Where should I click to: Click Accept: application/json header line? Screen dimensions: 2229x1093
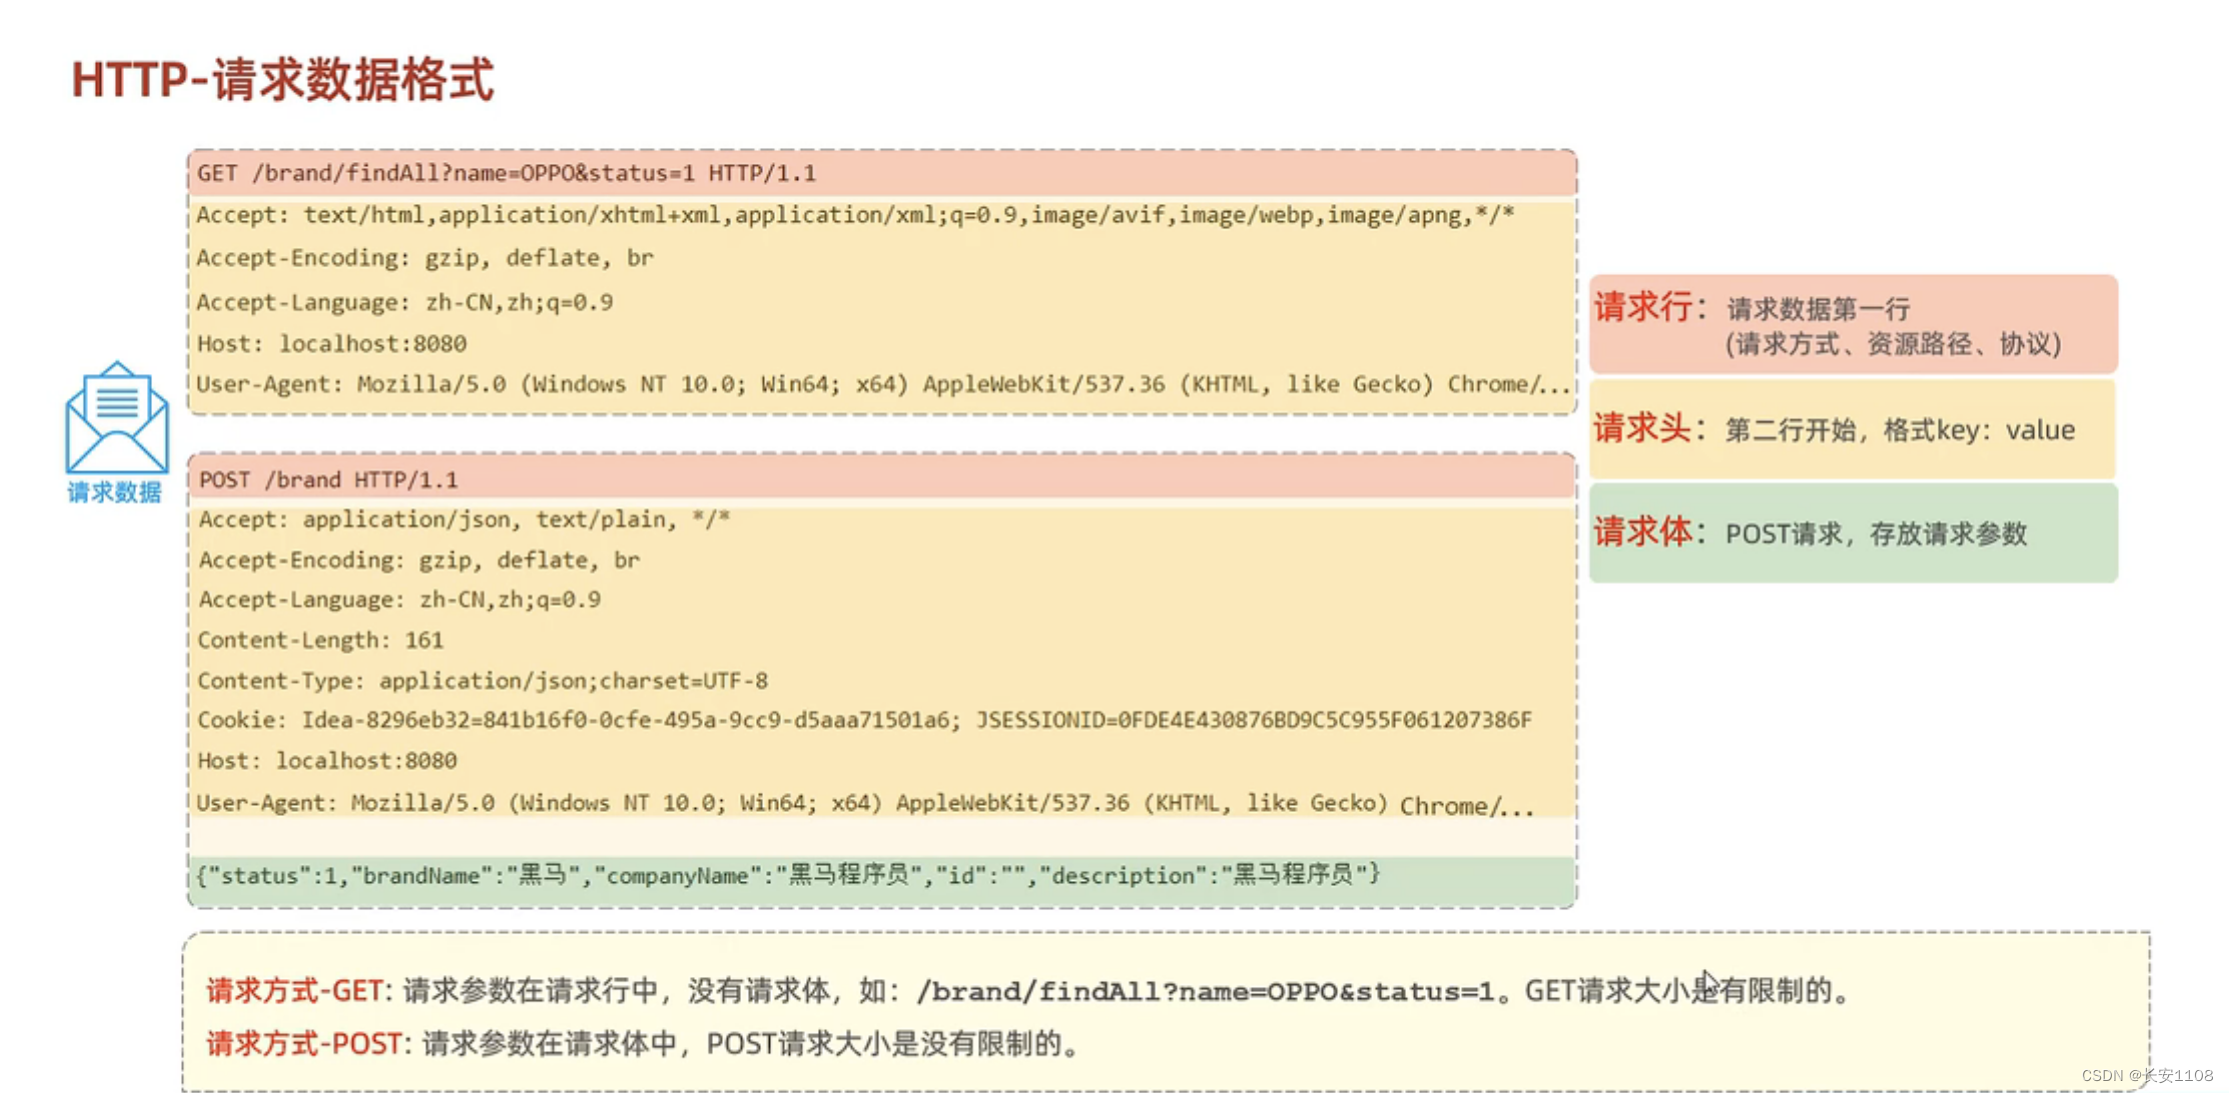point(465,520)
